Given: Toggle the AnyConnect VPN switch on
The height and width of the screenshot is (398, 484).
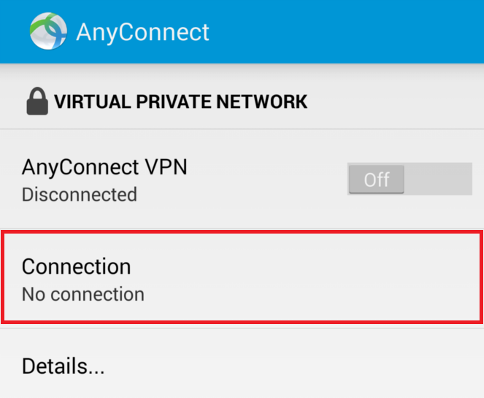Looking at the screenshot, I should (410, 179).
